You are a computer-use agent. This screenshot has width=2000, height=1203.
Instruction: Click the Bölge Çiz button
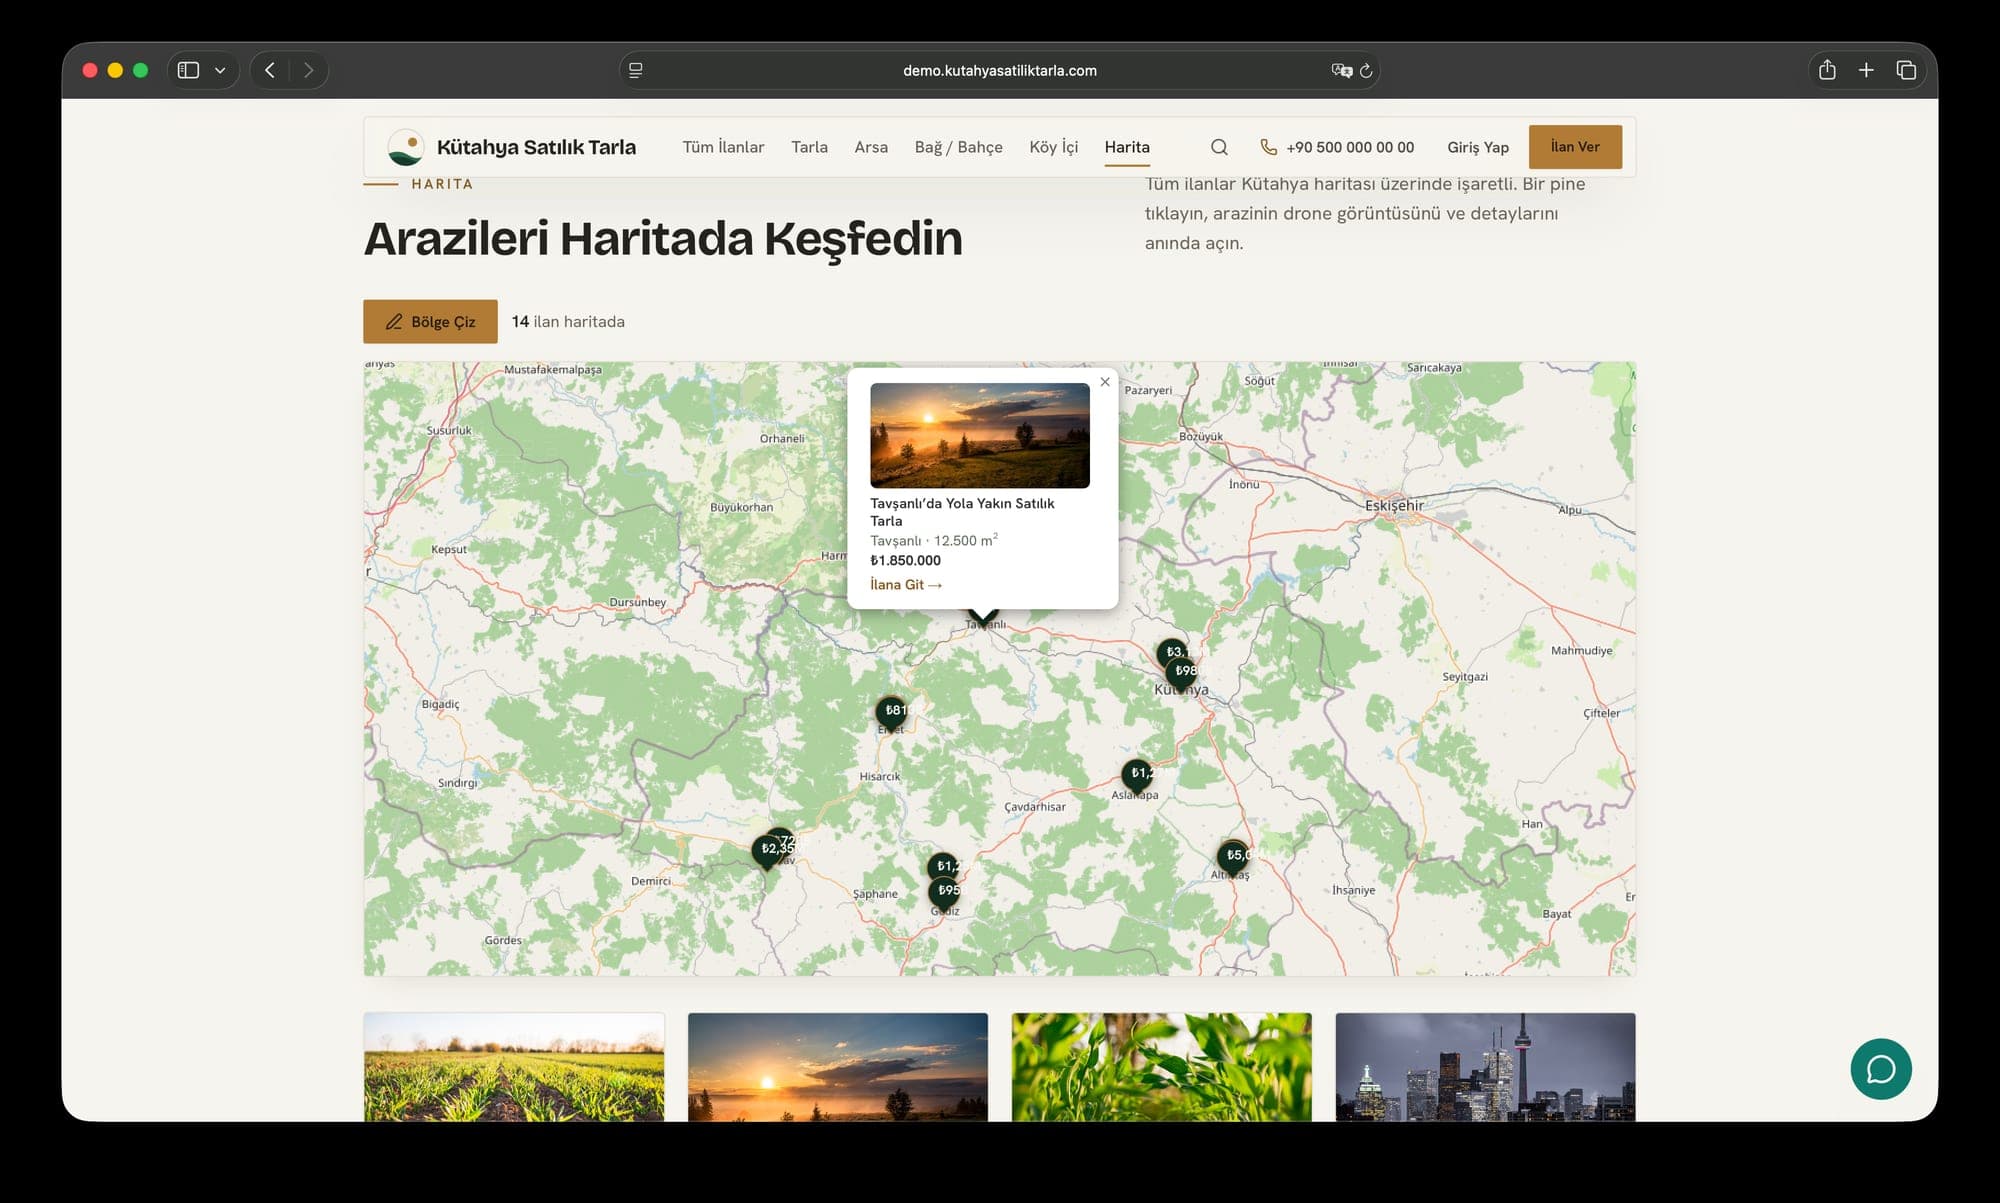coord(430,322)
